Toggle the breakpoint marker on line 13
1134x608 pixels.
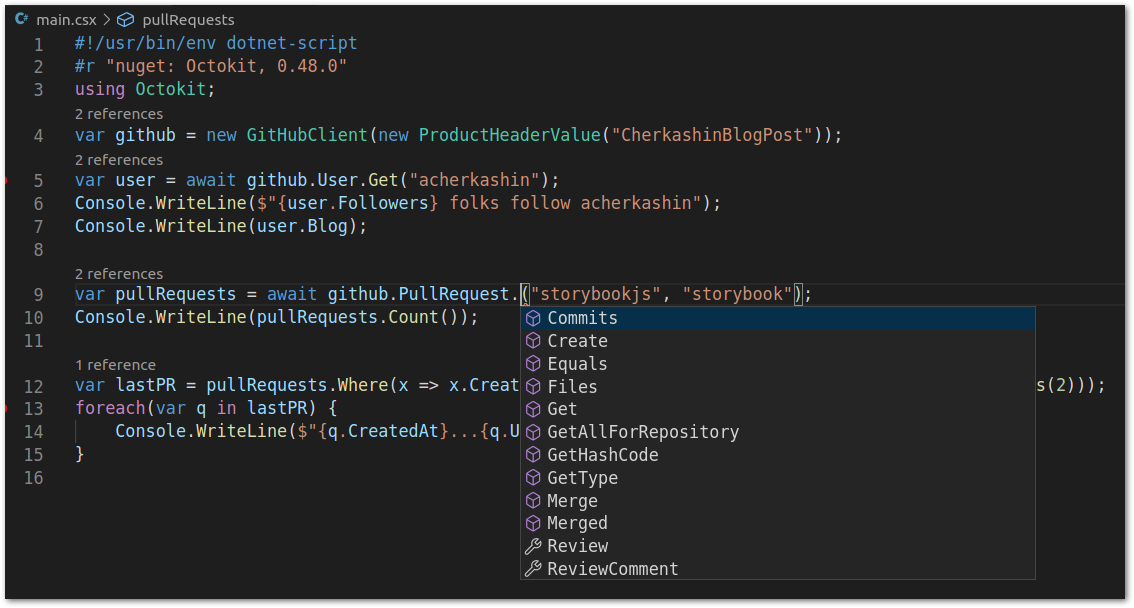(7, 409)
